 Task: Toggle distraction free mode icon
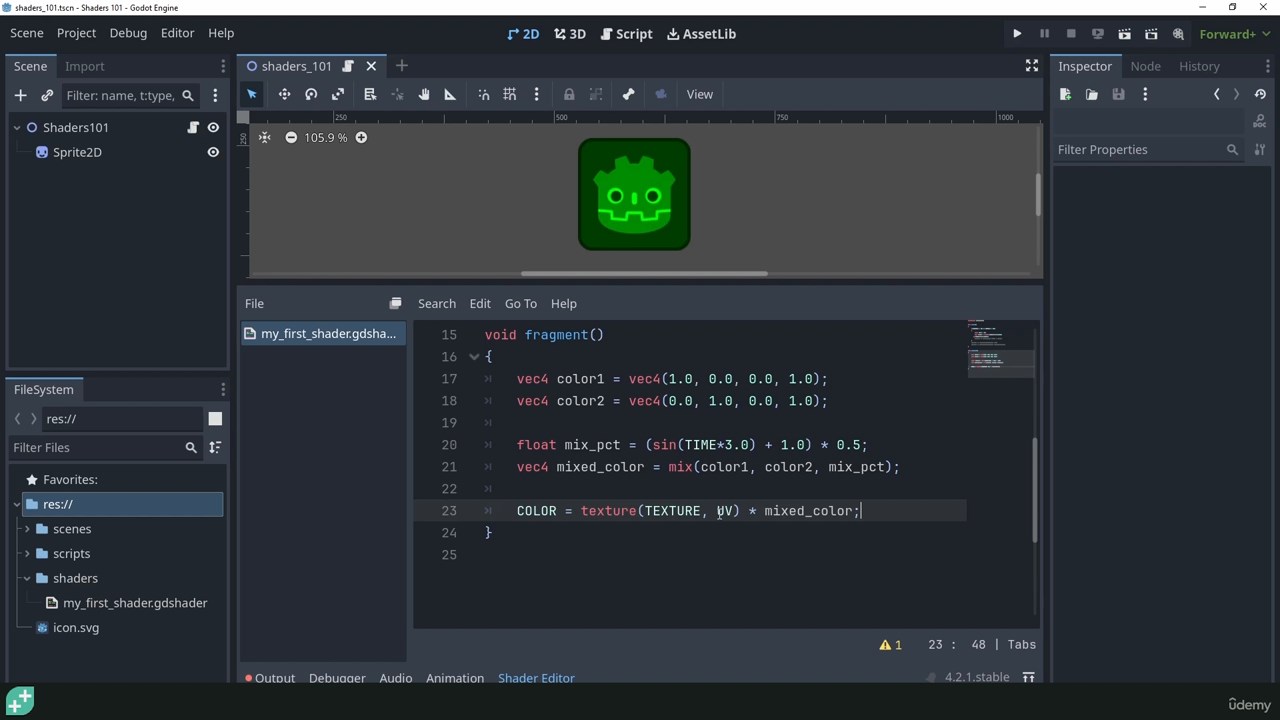1032,65
